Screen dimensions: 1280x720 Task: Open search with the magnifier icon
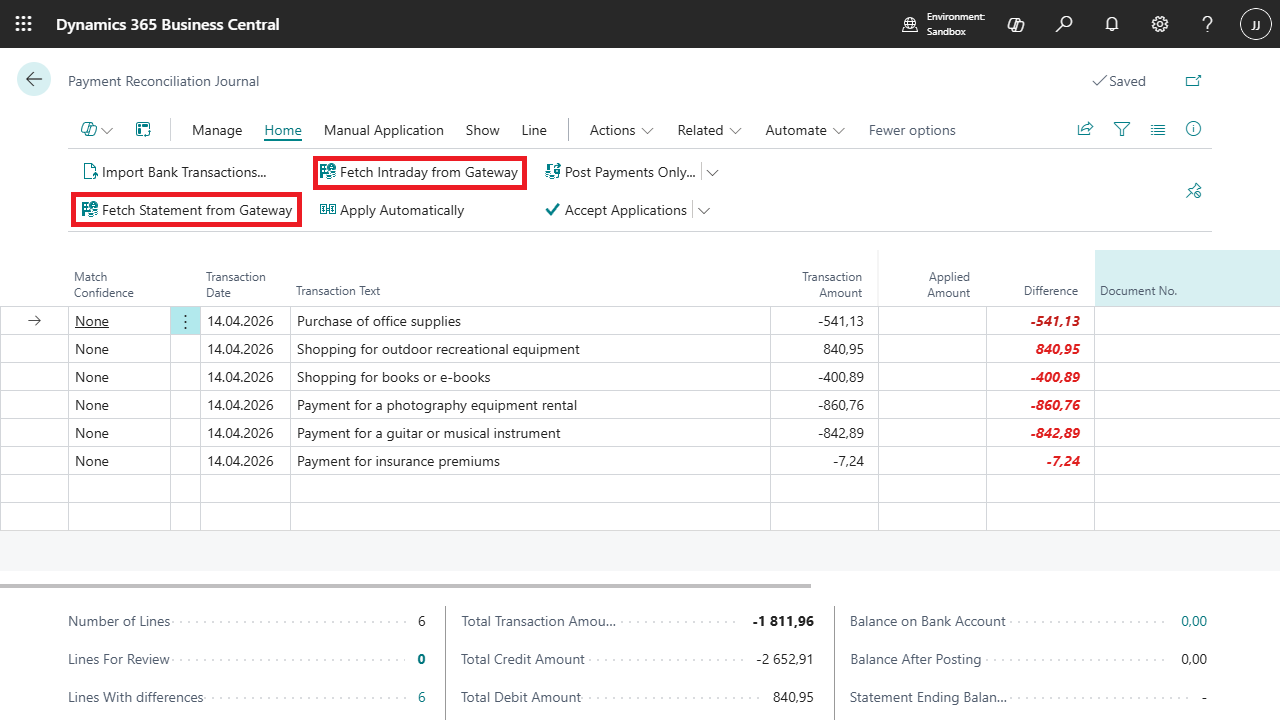click(1063, 23)
